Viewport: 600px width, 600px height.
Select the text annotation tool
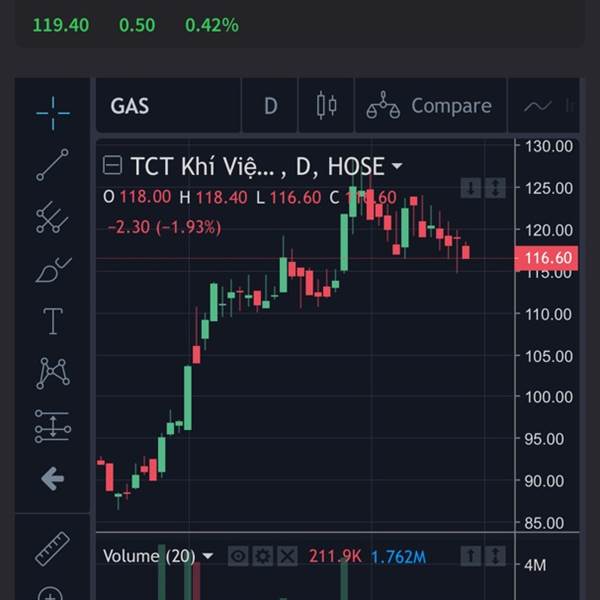[x=53, y=321]
